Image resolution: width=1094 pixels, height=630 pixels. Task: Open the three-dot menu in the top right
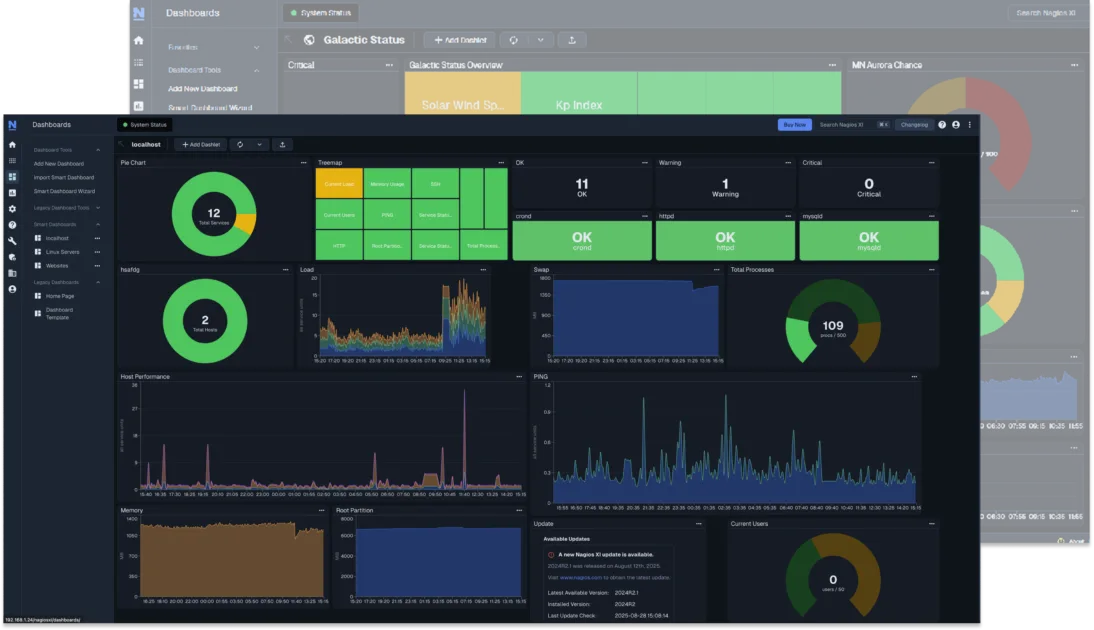click(x=970, y=125)
